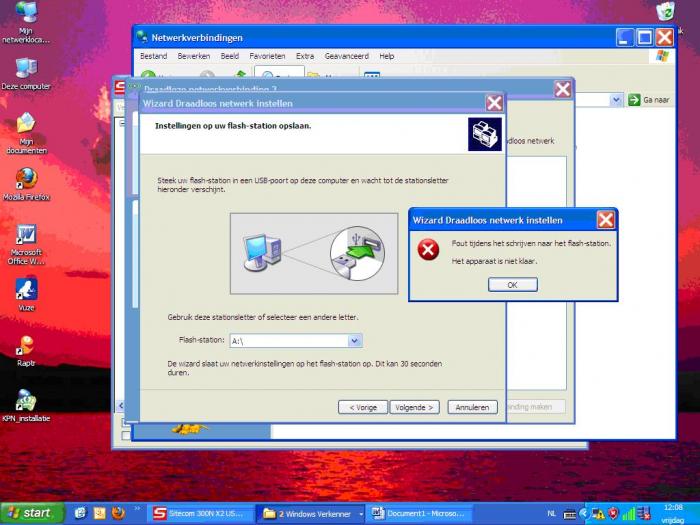Select the Mijn documenten desktop icon
The width and height of the screenshot is (700, 525).
pos(26,133)
